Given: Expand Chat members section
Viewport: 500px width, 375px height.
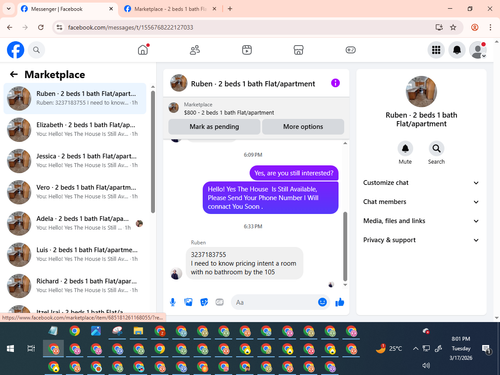Looking at the screenshot, I should pyautogui.click(x=421, y=202).
